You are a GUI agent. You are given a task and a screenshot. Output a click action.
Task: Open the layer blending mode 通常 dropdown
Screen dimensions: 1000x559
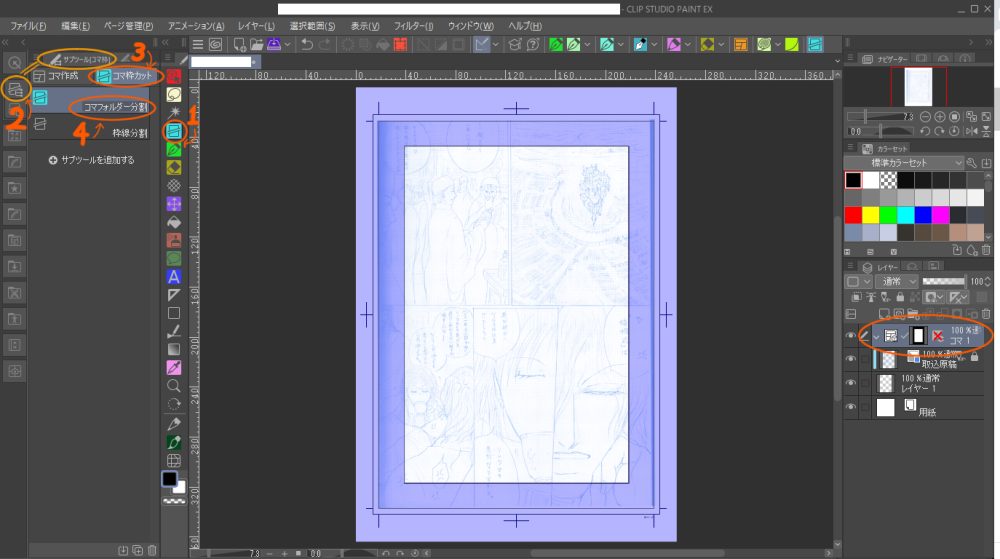tap(896, 282)
